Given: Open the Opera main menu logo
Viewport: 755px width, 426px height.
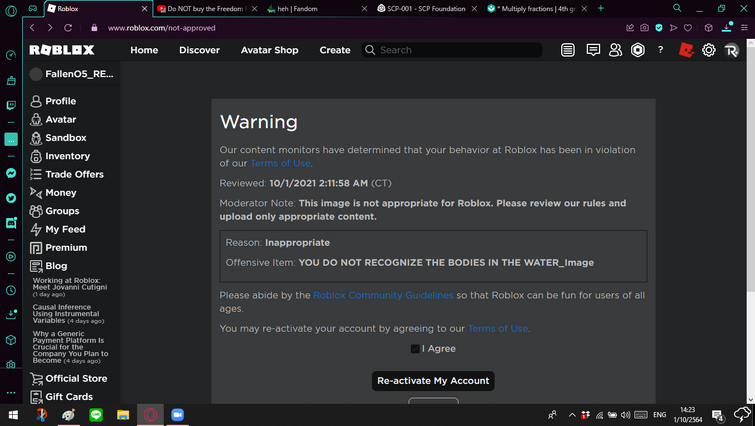Looking at the screenshot, I should pos(11,11).
